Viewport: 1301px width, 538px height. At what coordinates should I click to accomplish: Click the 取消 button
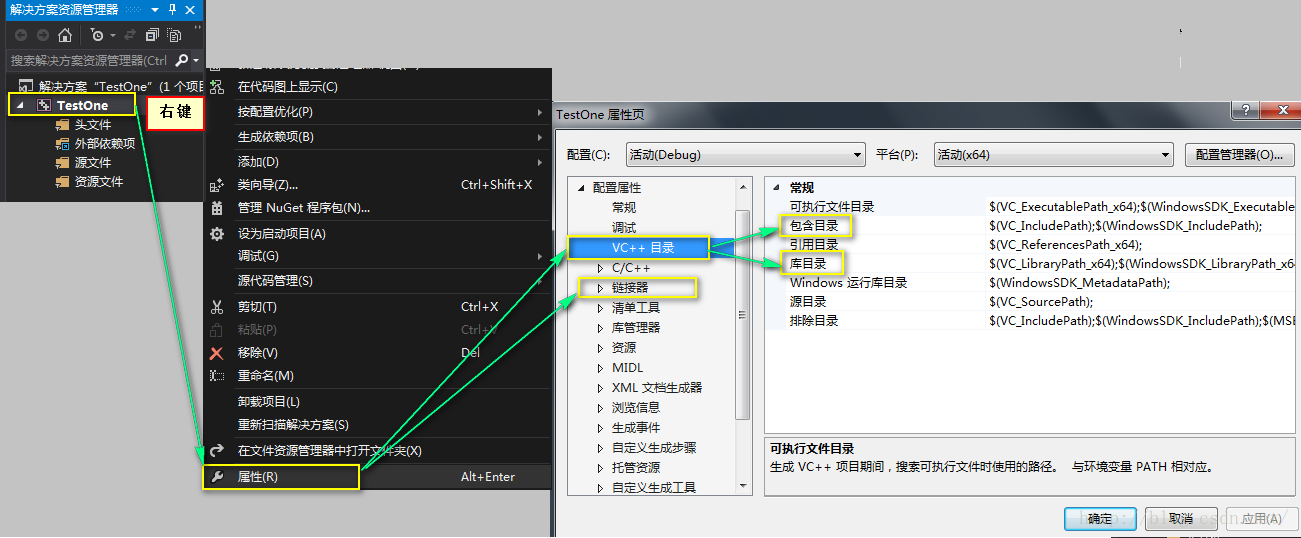[x=1180, y=518]
